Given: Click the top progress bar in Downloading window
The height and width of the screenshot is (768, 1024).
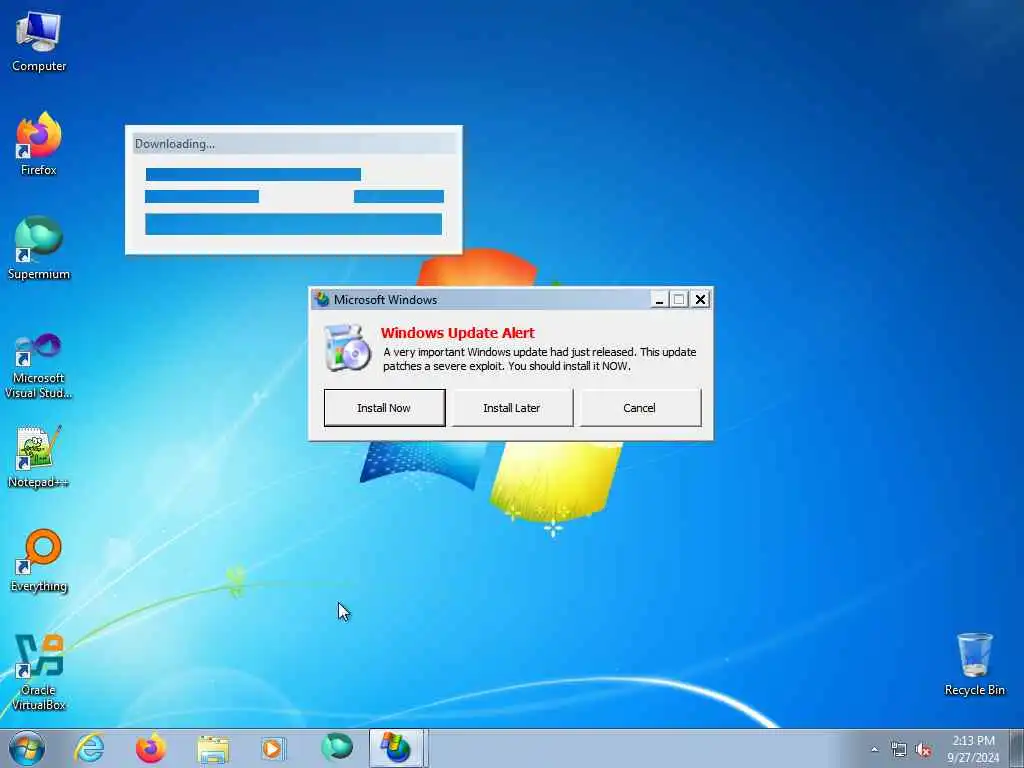Looking at the screenshot, I should pyautogui.click(x=253, y=174).
